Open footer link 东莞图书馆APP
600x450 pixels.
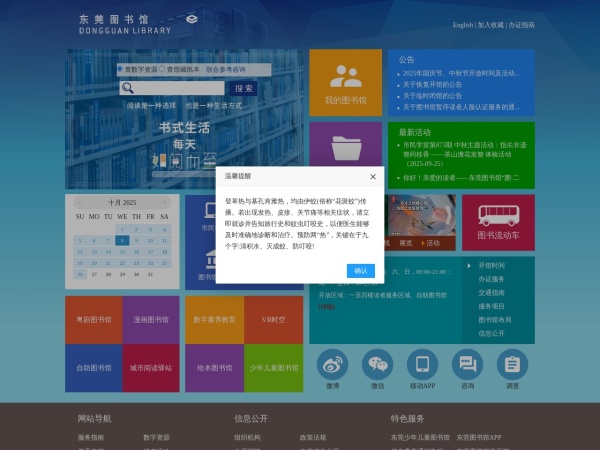point(479,437)
